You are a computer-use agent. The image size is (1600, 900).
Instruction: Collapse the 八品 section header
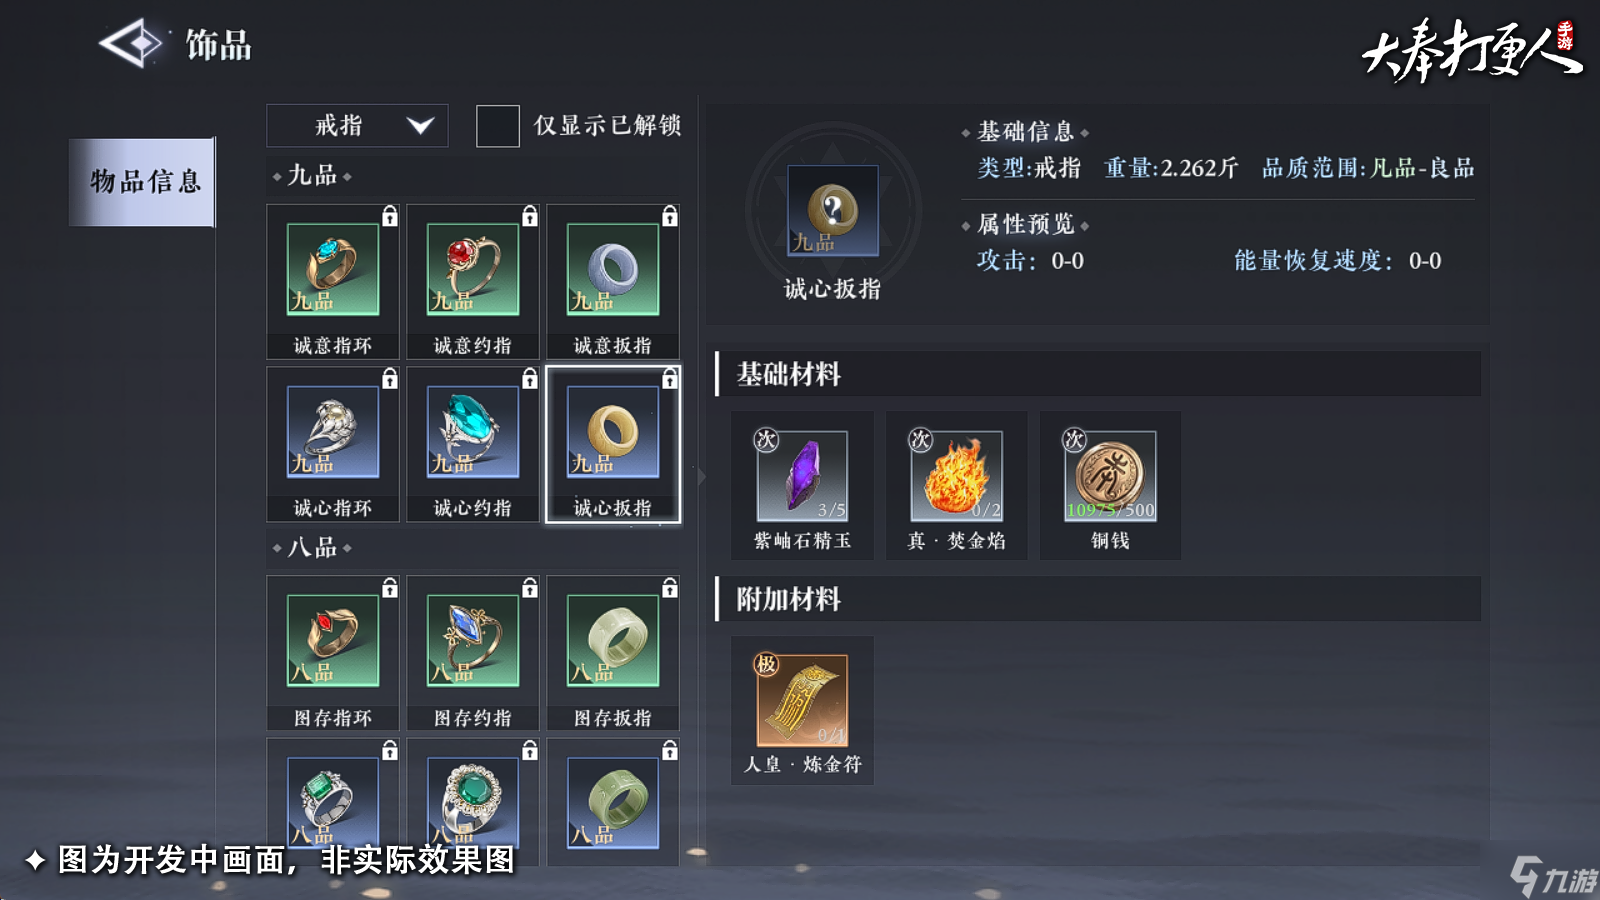point(313,547)
